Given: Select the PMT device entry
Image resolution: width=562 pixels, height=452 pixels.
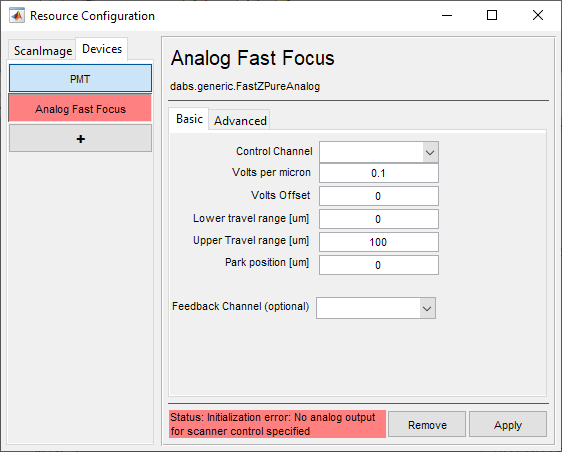Looking at the screenshot, I should [x=80, y=78].
